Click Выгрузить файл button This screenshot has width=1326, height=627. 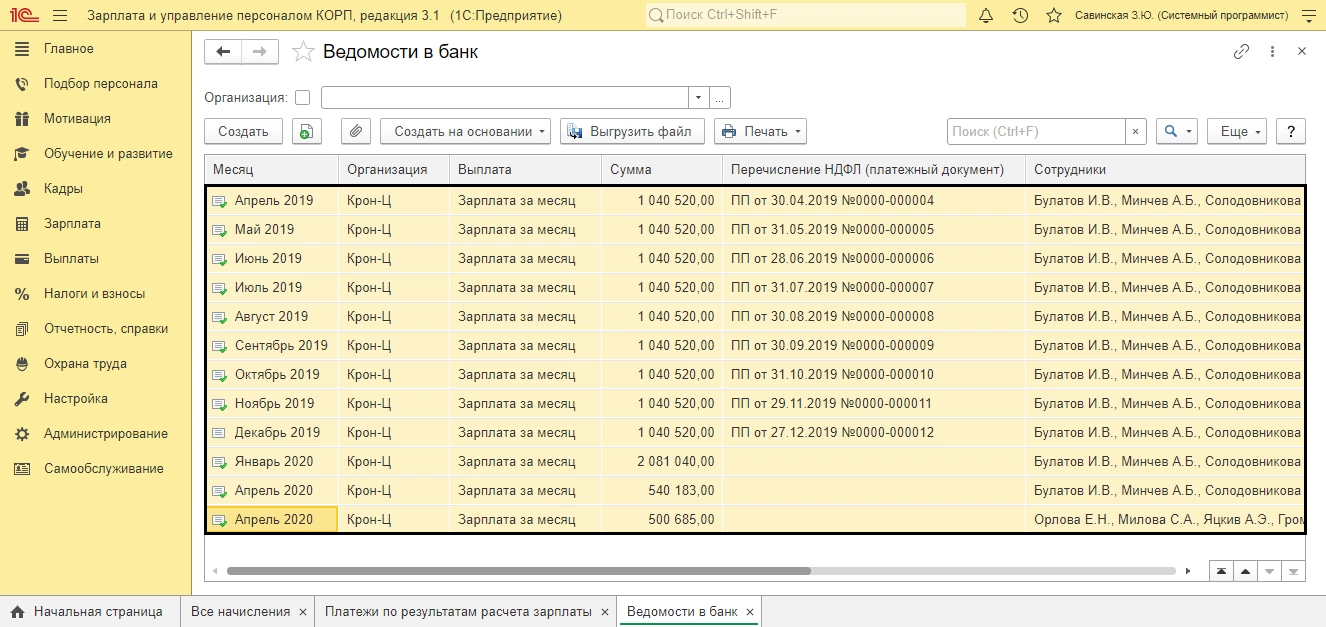click(632, 131)
